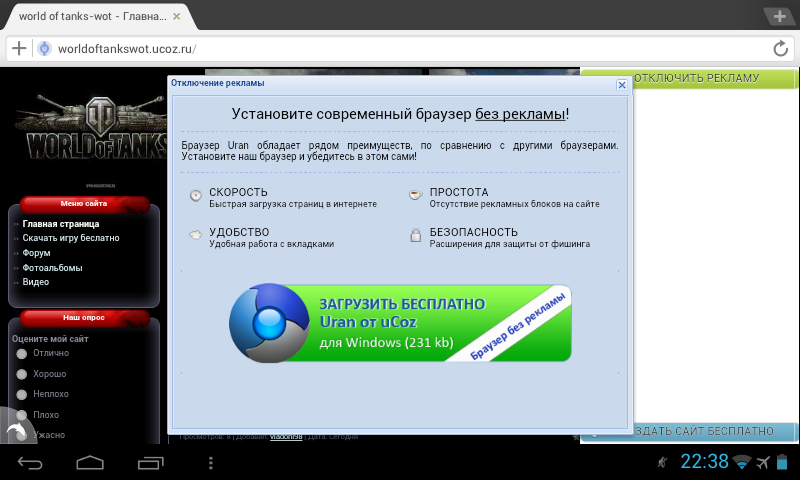Screen dimensions: 800x480
Task: Tap the Android Back navigation button
Action: tap(30, 463)
